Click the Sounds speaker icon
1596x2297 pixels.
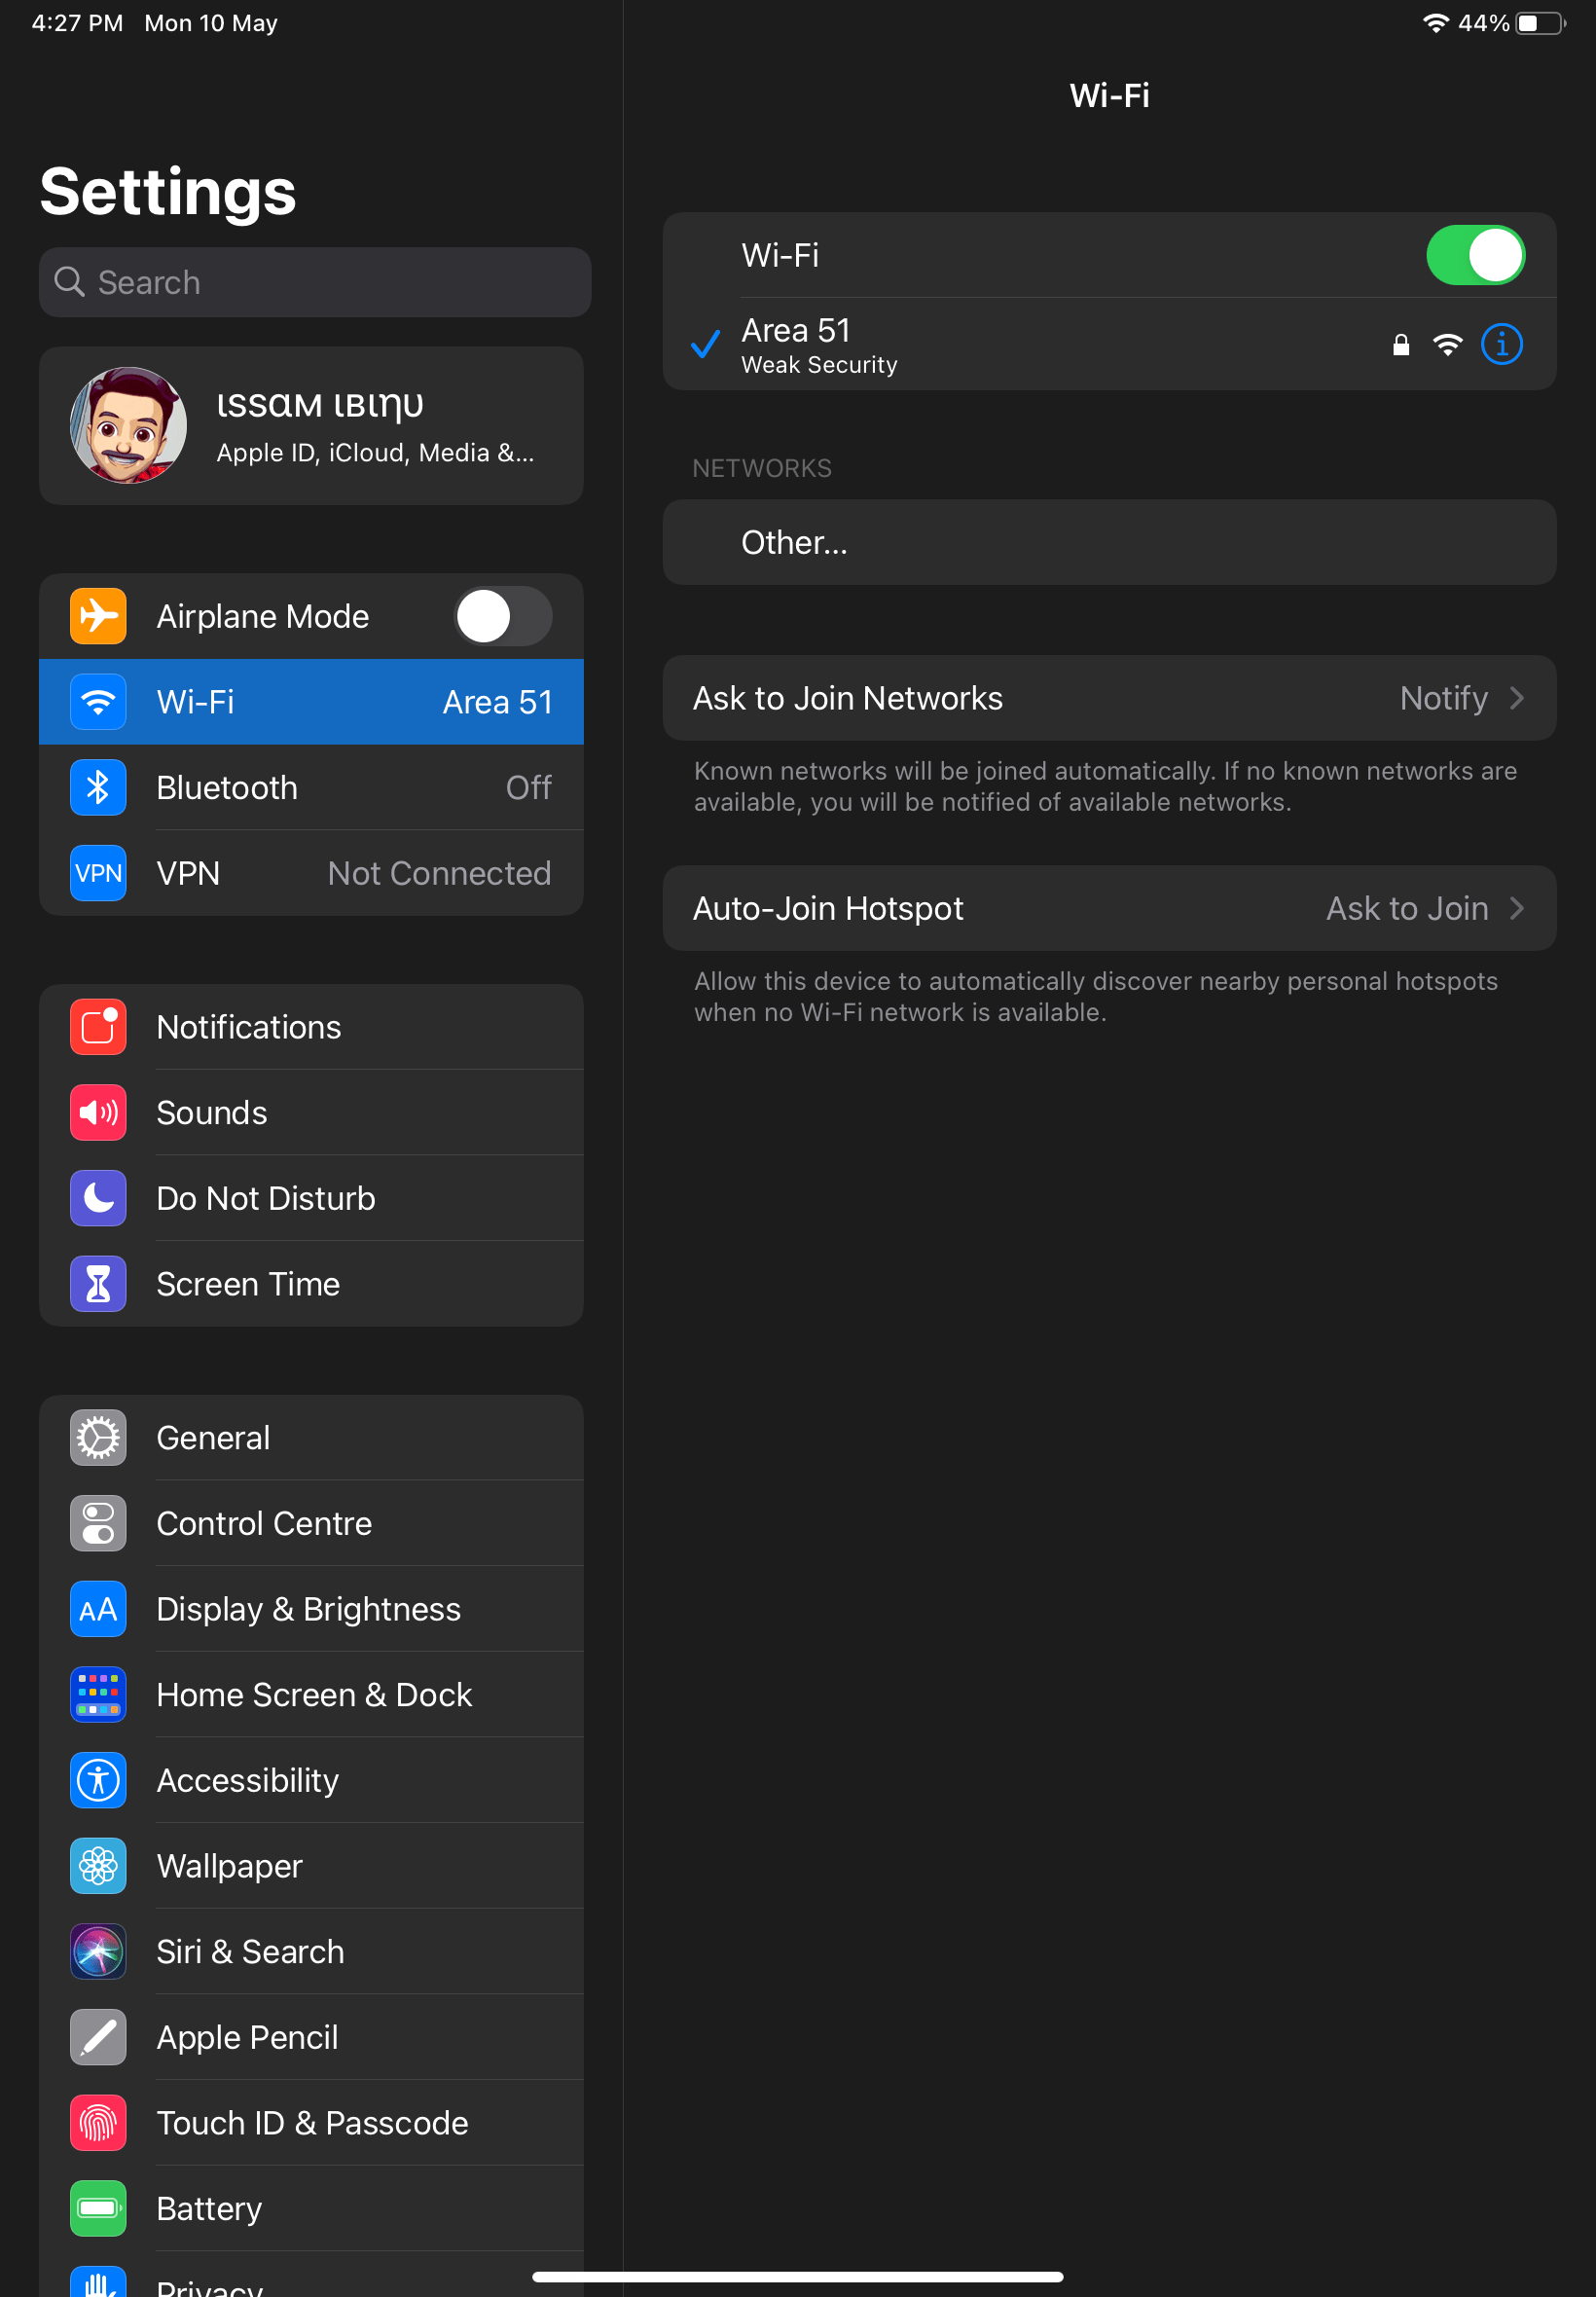(x=97, y=1112)
